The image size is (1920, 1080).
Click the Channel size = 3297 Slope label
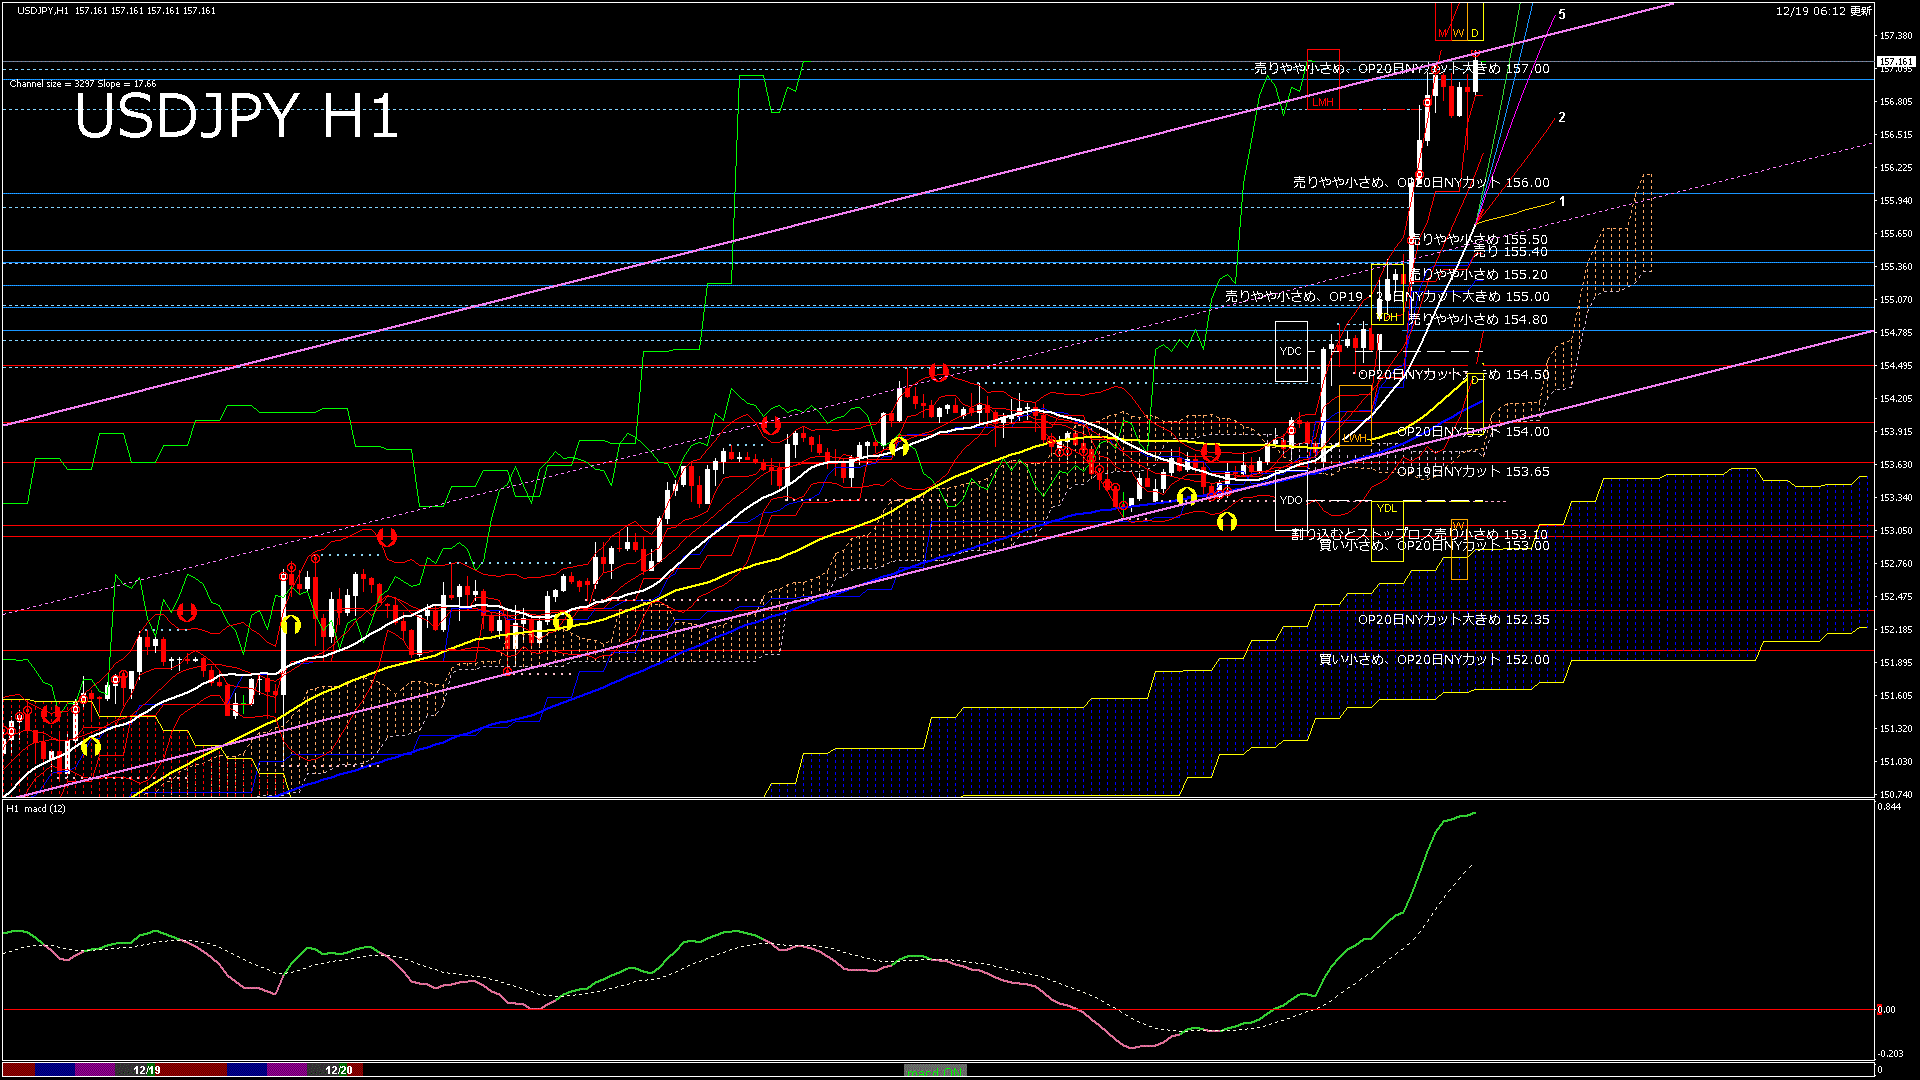tap(83, 84)
